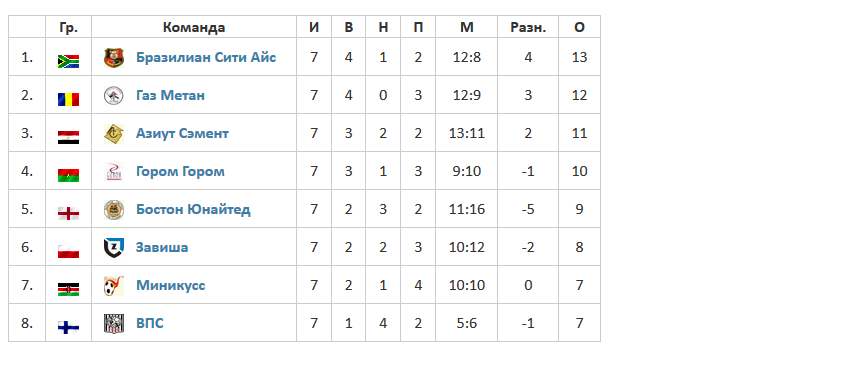Open the Бостон Юнайтед team page
This screenshot has height=367, width=861.
point(193,209)
